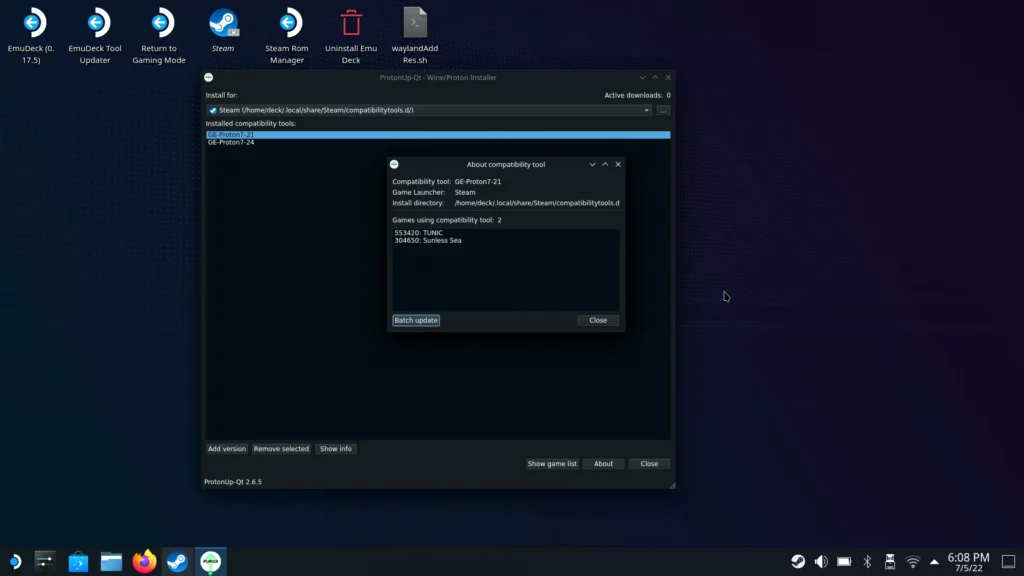Image resolution: width=1024 pixels, height=576 pixels.
Task: Expand the hidden system tray icons arrow
Action: click(x=935, y=562)
